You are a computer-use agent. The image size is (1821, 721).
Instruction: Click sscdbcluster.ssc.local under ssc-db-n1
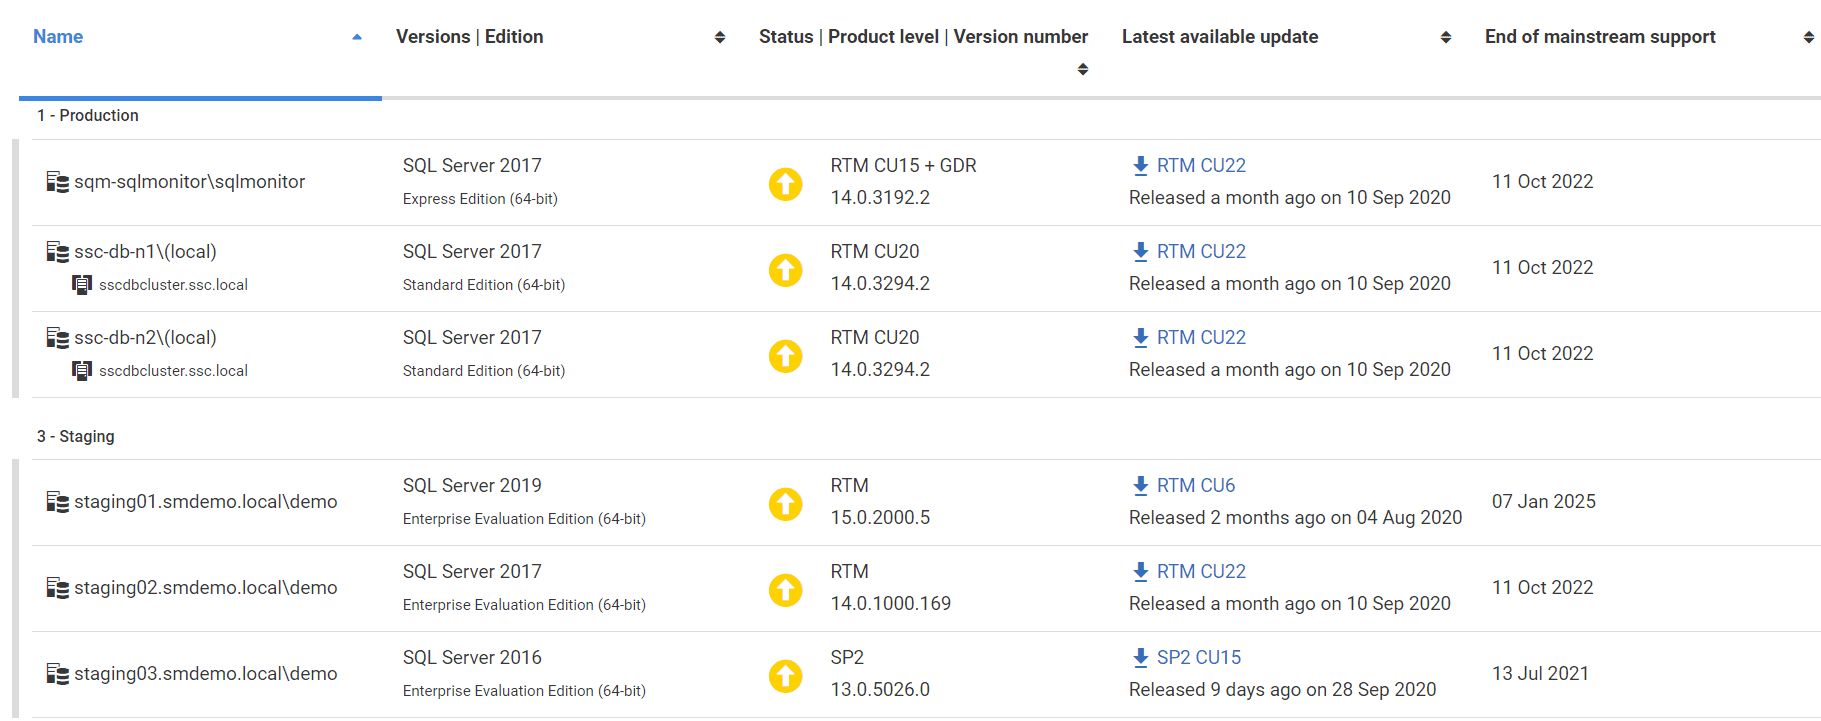pyautogui.click(x=173, y=285)
